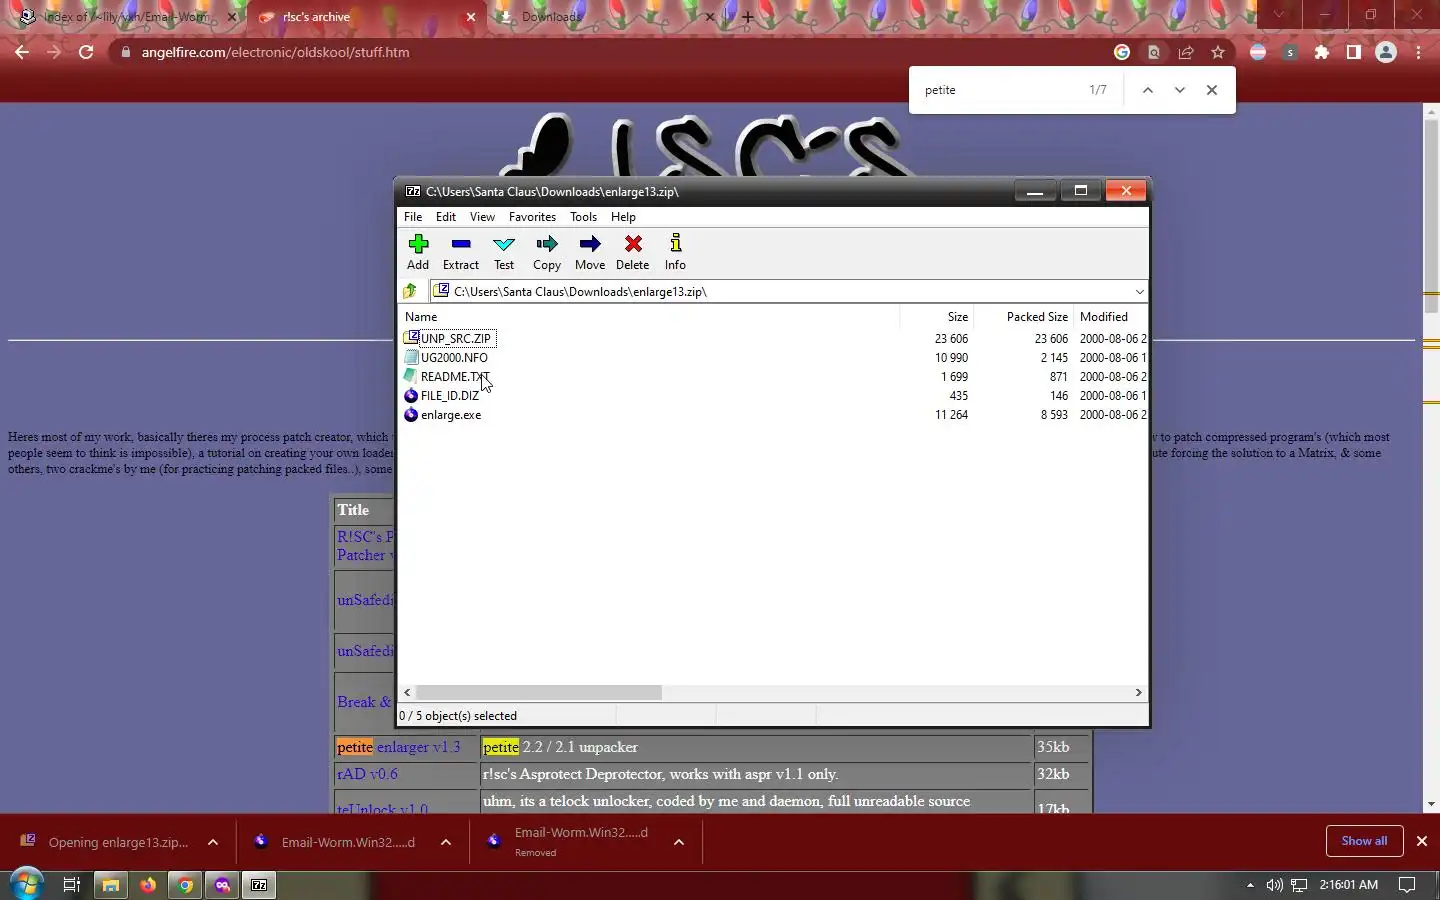Screen dimensions: 1440x900
Task: Open Firefox from the taskbar
Action: [x=148, y=885]
